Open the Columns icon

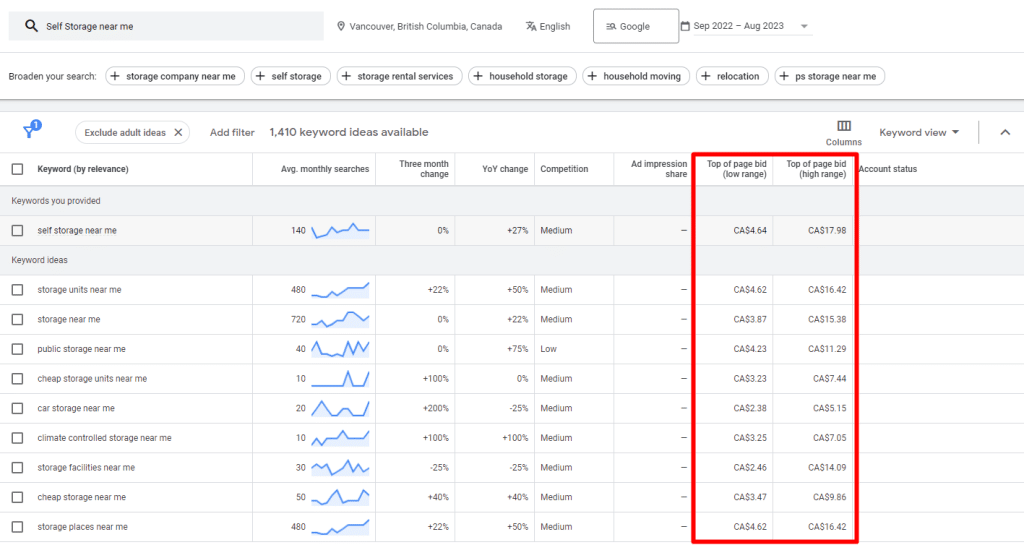click(844, 126)
